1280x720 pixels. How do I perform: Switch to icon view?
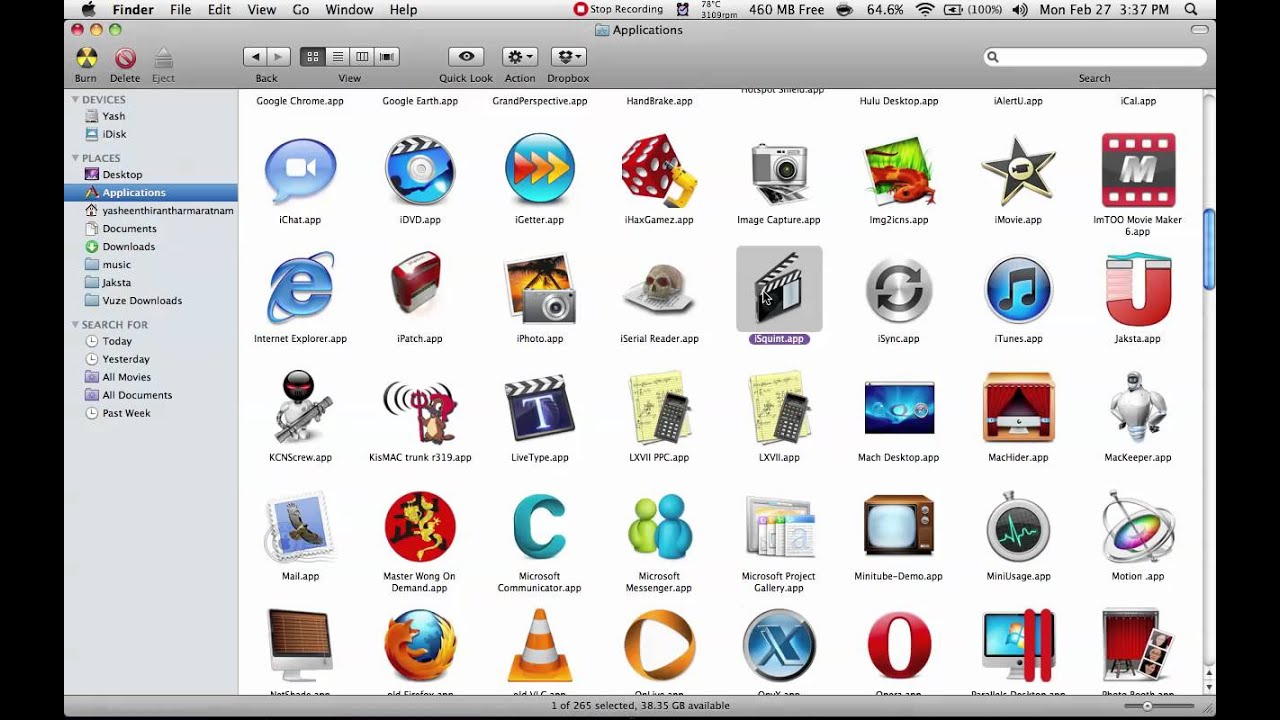[312, 57]
